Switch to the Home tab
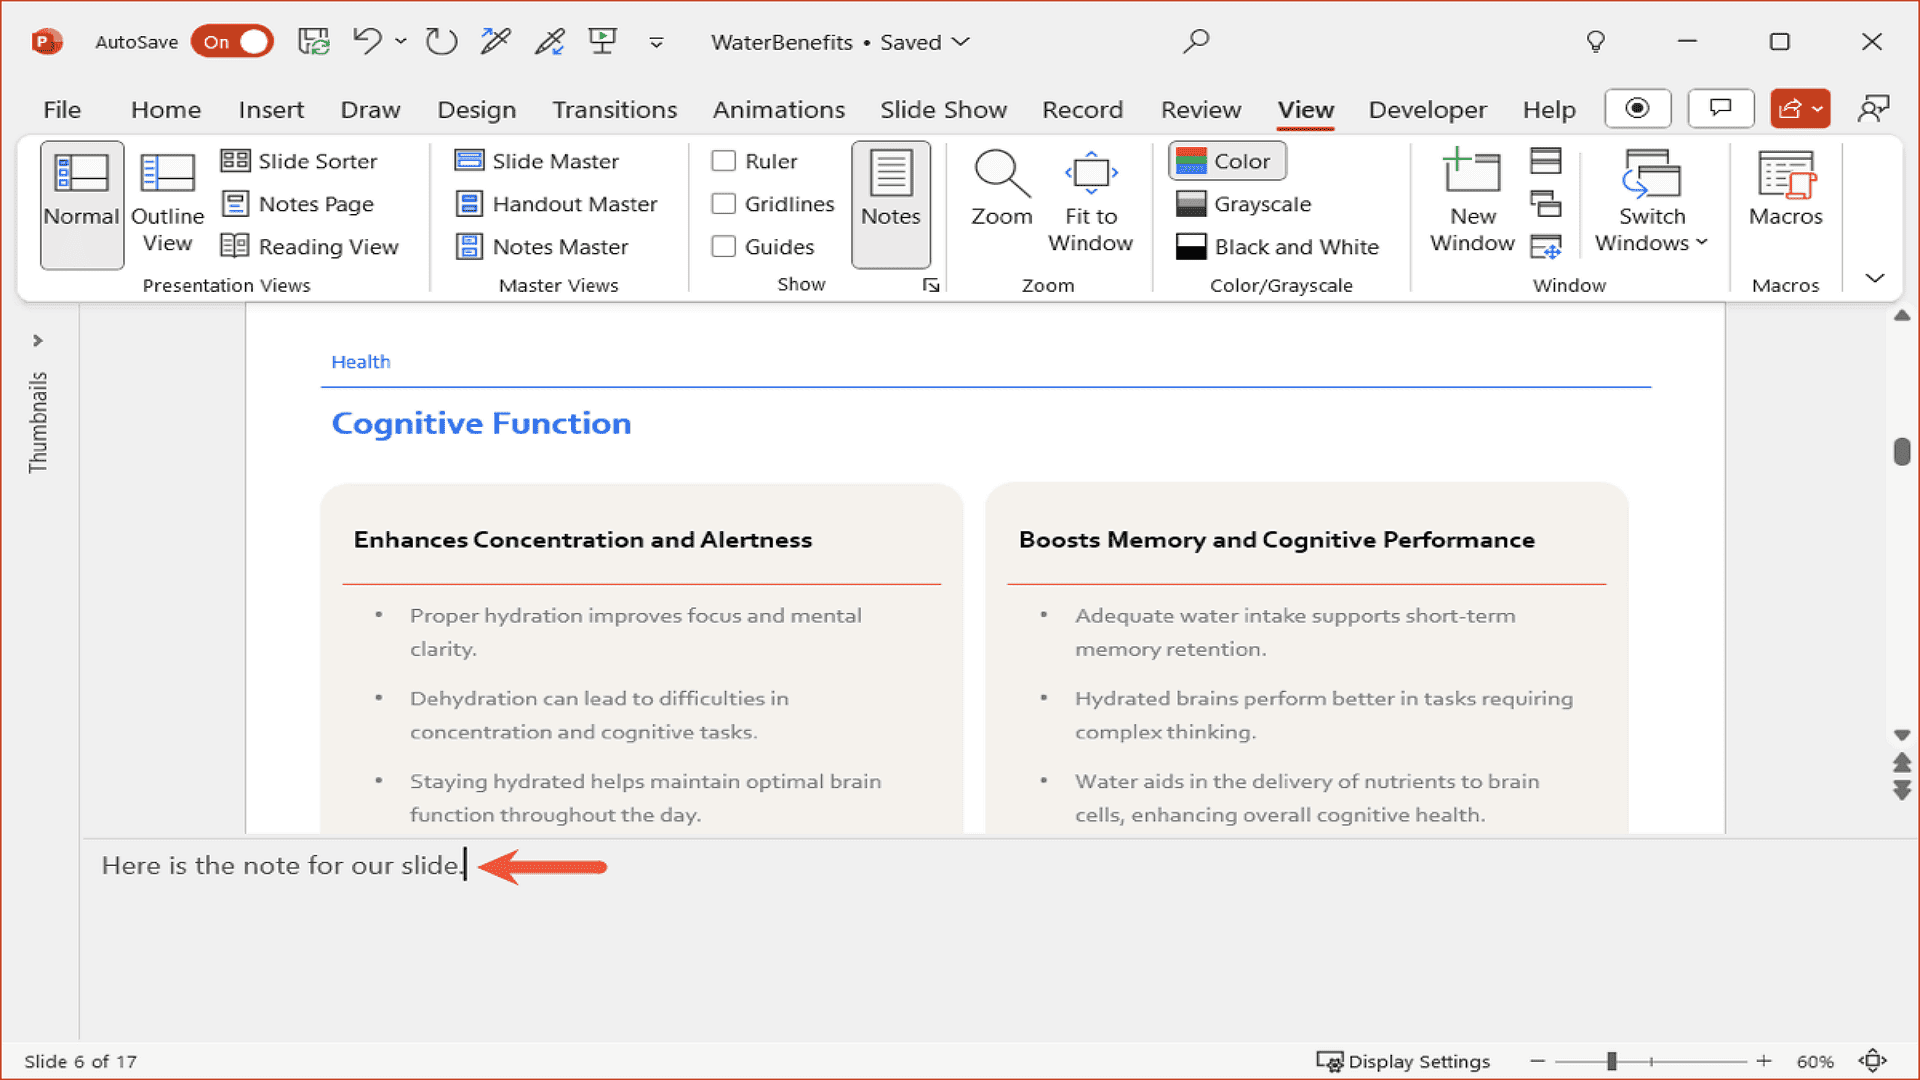This screenshot has height=1080, width=1920. click(x=166, y=109)
